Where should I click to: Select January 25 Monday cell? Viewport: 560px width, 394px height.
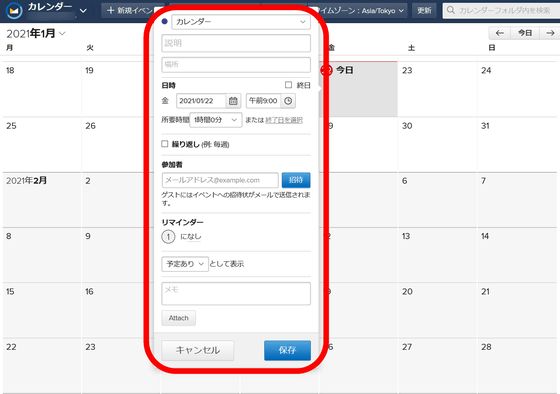[42, 145]
